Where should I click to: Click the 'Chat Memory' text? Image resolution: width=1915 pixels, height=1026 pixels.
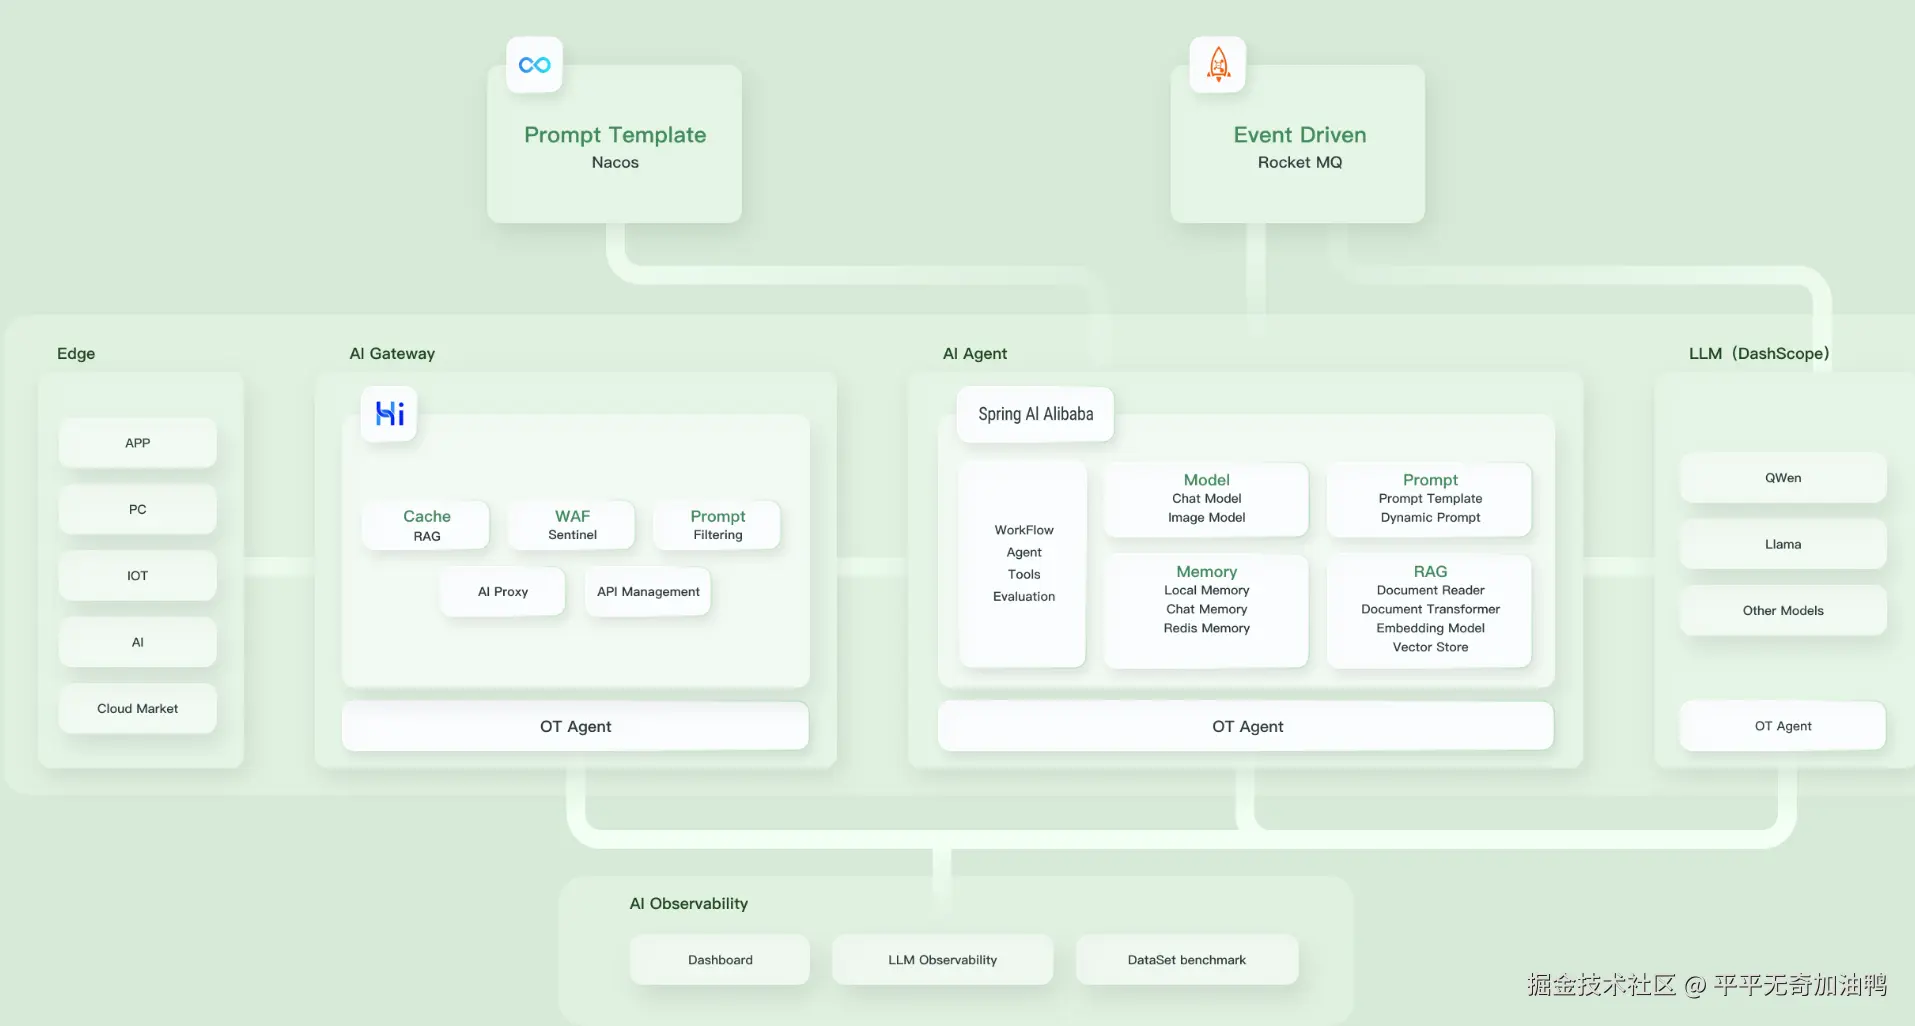pyautogui.click(x=1206, y=610)
